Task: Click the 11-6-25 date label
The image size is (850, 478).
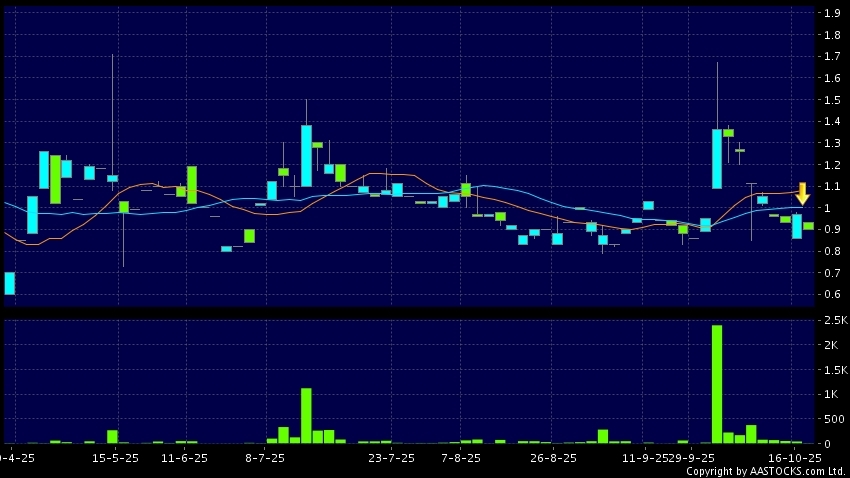Action: tap(184, 457)
